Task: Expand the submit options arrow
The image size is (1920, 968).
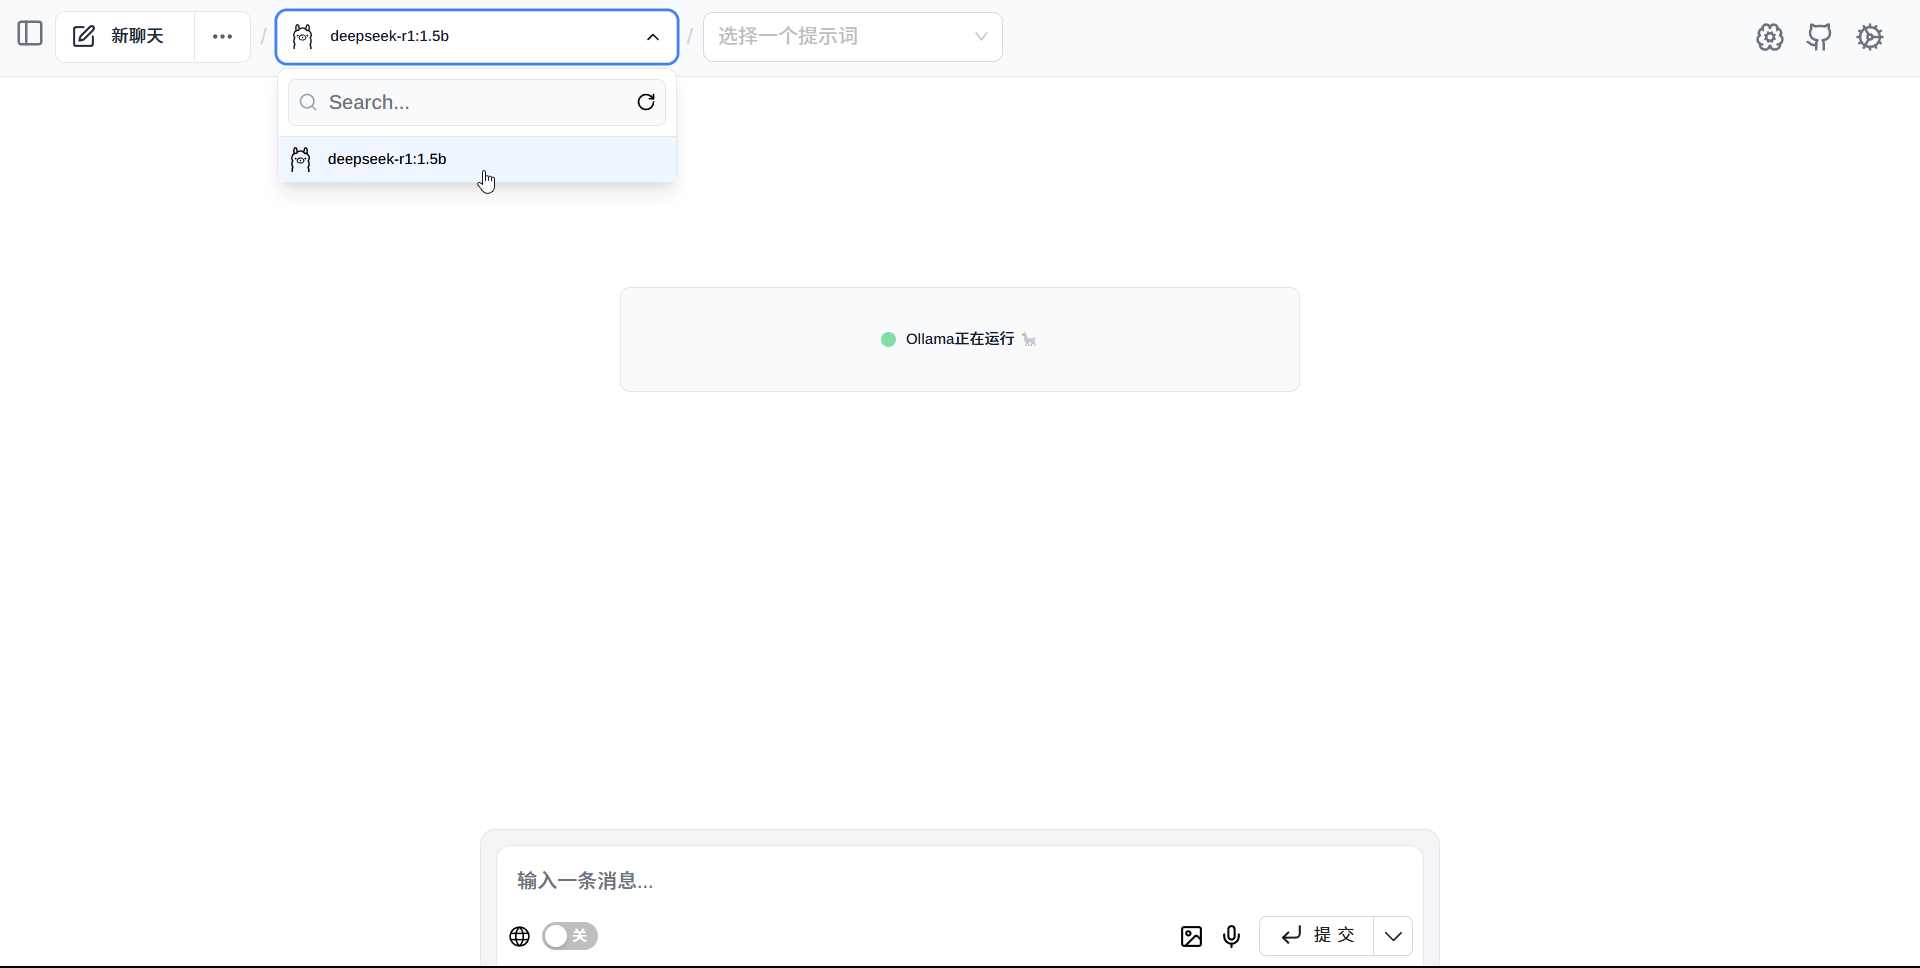Action: pos(1393,936)
